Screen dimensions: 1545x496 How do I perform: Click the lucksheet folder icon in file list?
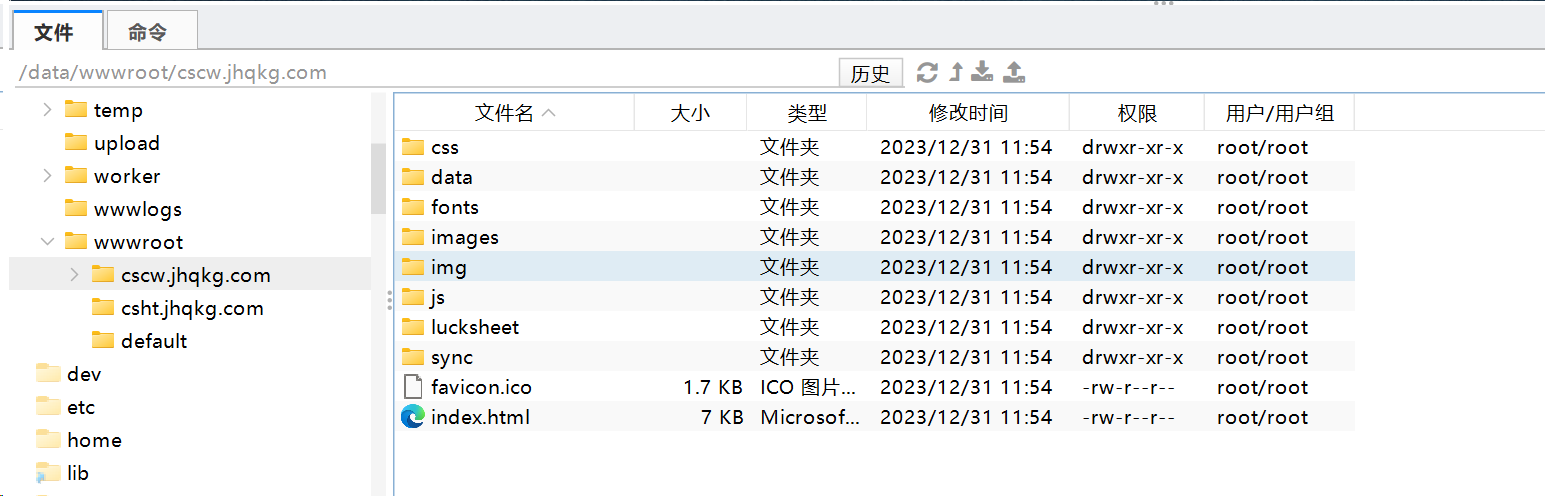413,327
